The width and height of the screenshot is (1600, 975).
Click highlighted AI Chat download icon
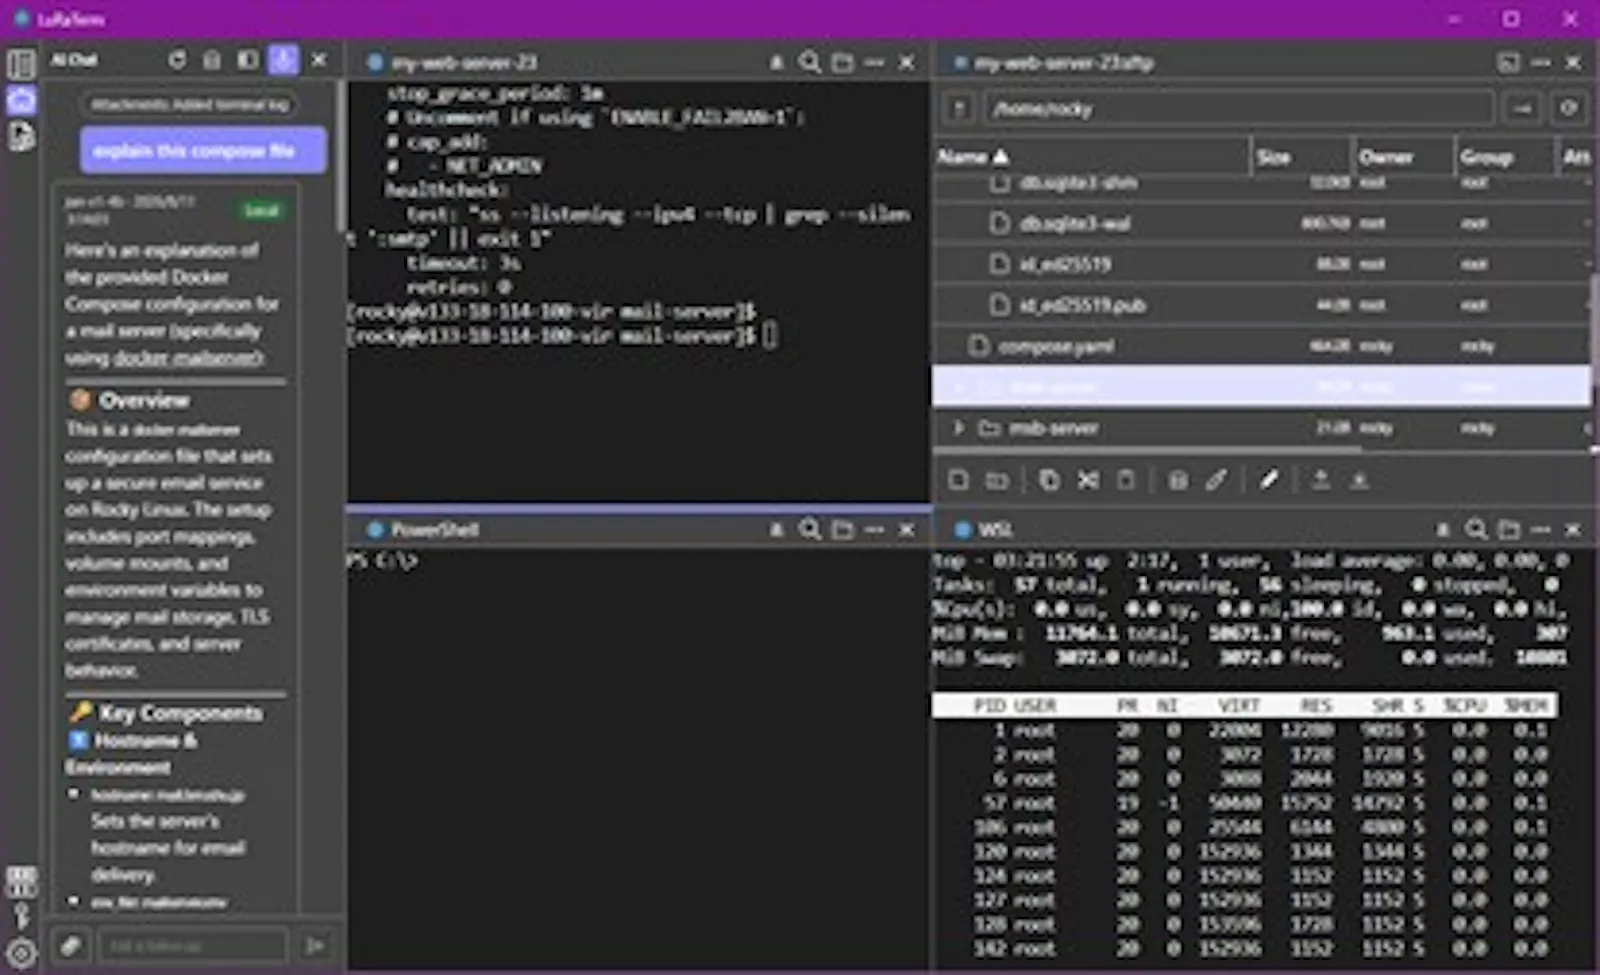[x=283, y=60]
